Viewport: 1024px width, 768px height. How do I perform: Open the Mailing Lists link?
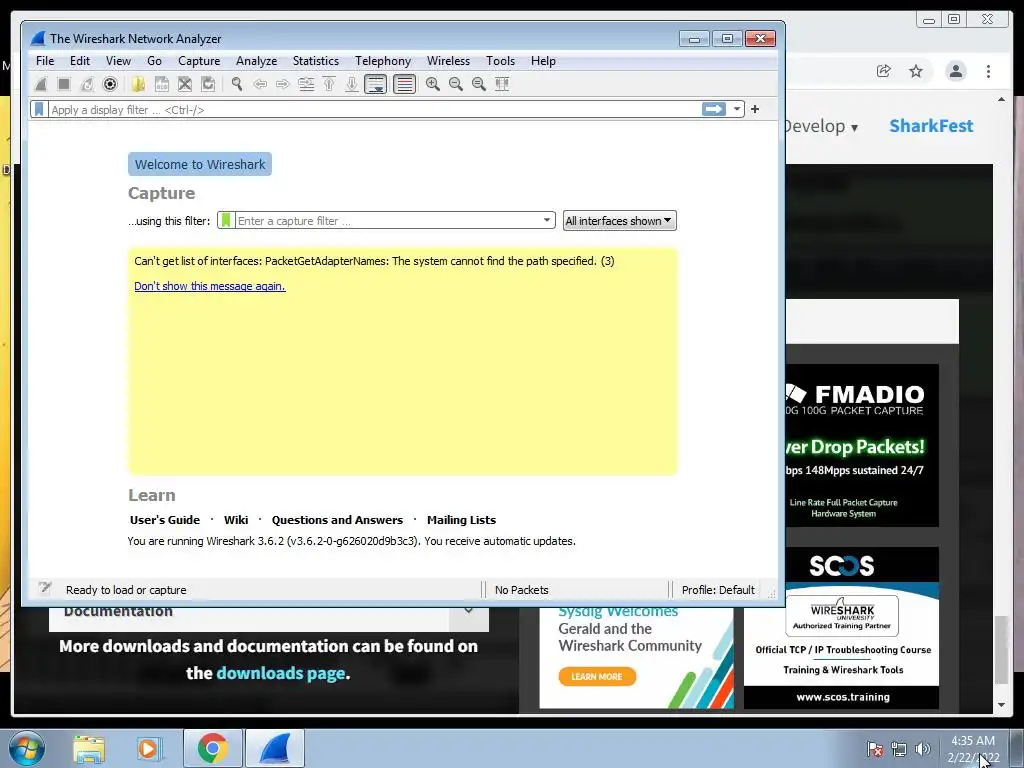[x=461, y=520]
